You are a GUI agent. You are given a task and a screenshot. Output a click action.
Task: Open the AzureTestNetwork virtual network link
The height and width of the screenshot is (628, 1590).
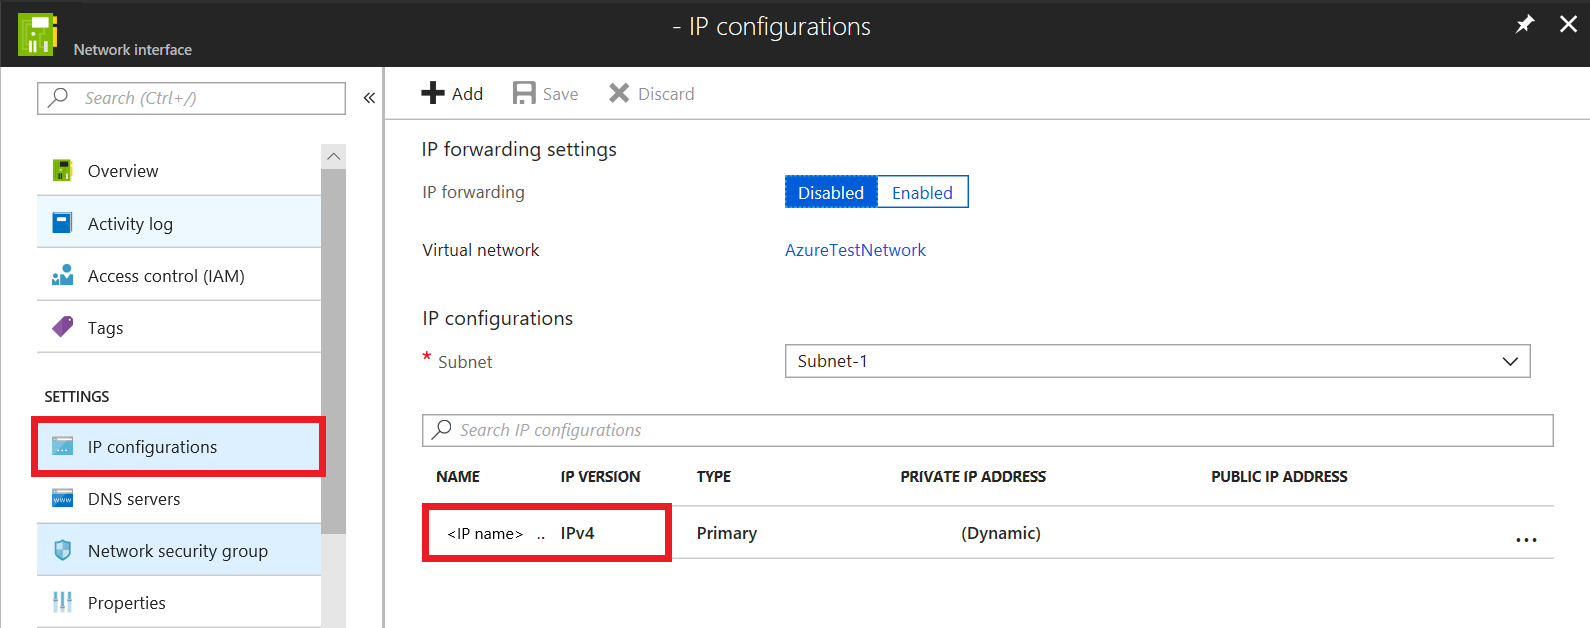point(855,250)
